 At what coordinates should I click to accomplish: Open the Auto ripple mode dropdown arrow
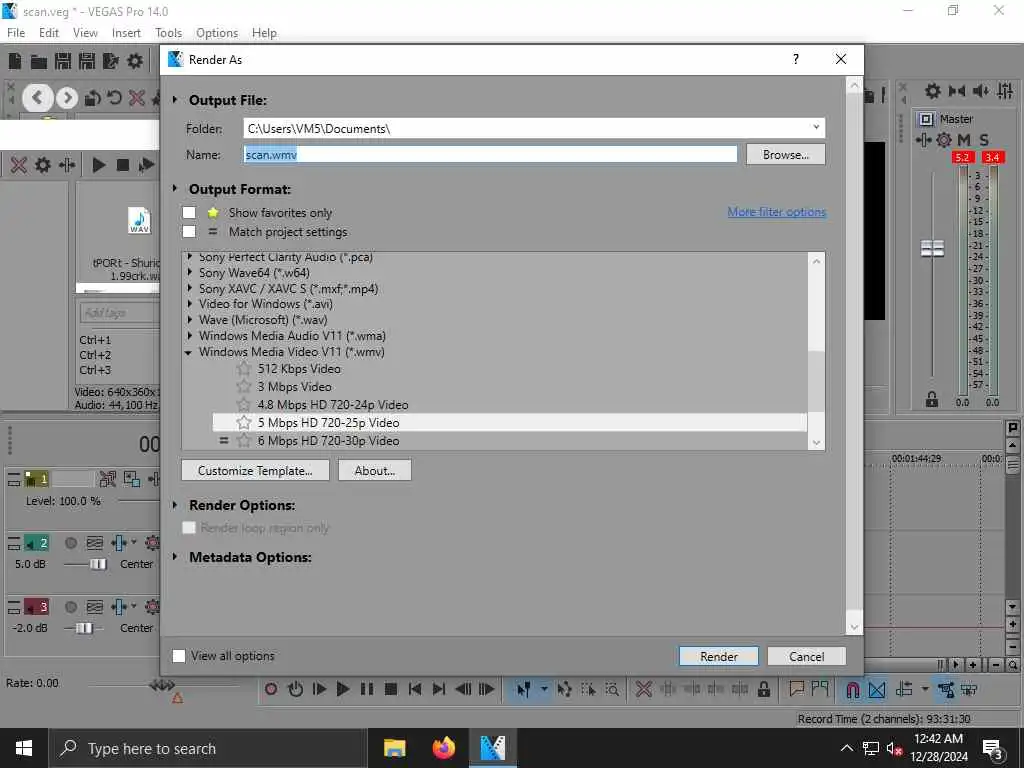point(924,689)
